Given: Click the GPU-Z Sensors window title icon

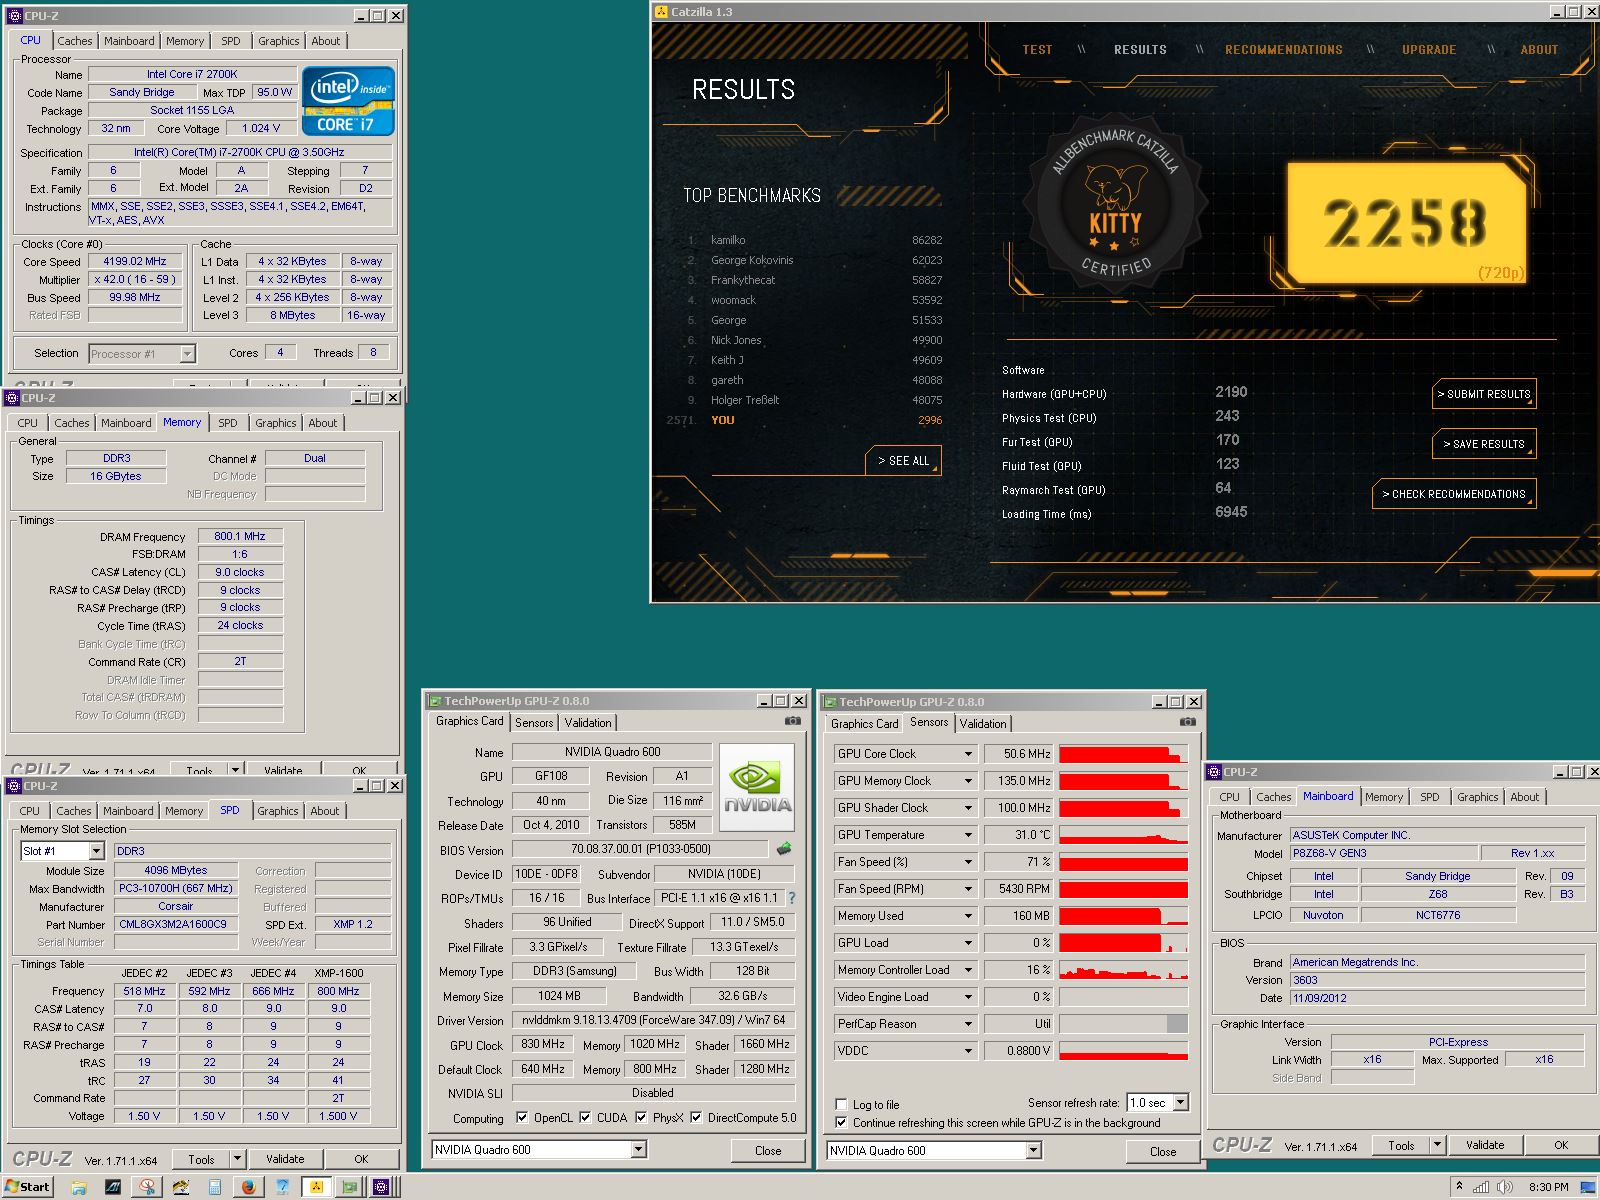Looking at the screenshot, I should (829, 702).
